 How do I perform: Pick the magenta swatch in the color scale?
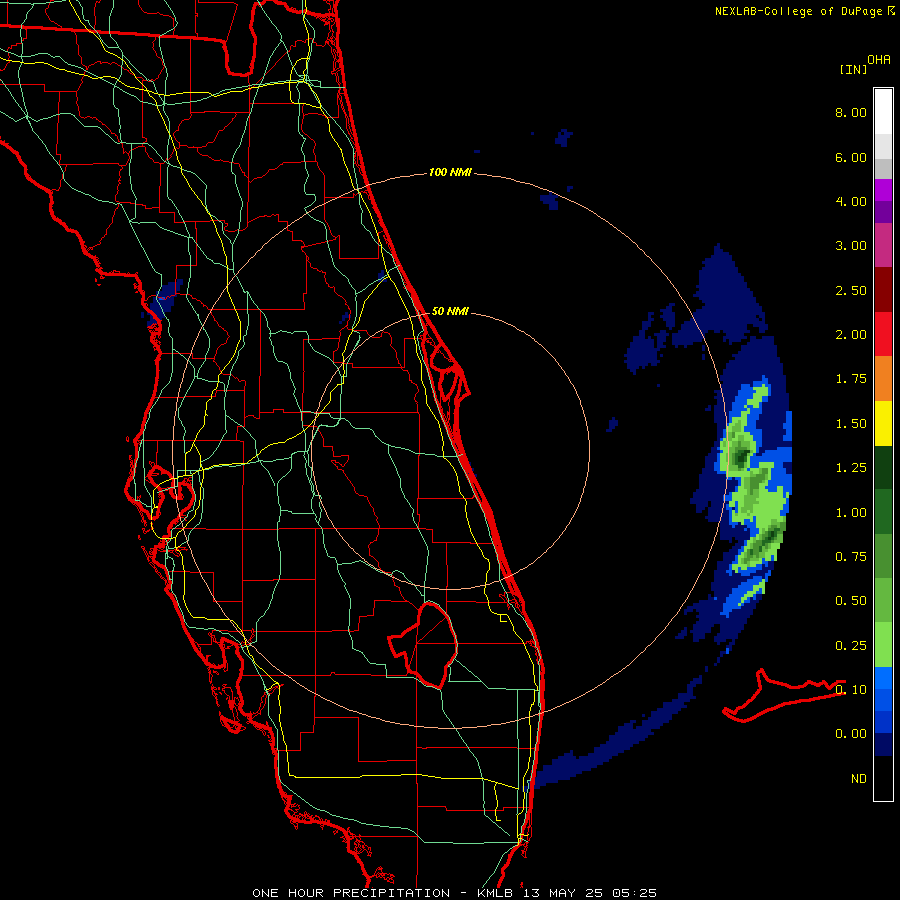coord(883,190)
